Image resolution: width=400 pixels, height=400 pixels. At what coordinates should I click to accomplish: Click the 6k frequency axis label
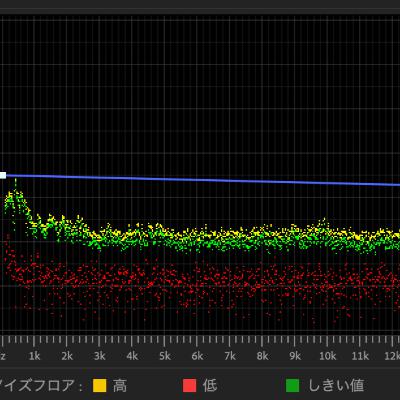point(197,356)
